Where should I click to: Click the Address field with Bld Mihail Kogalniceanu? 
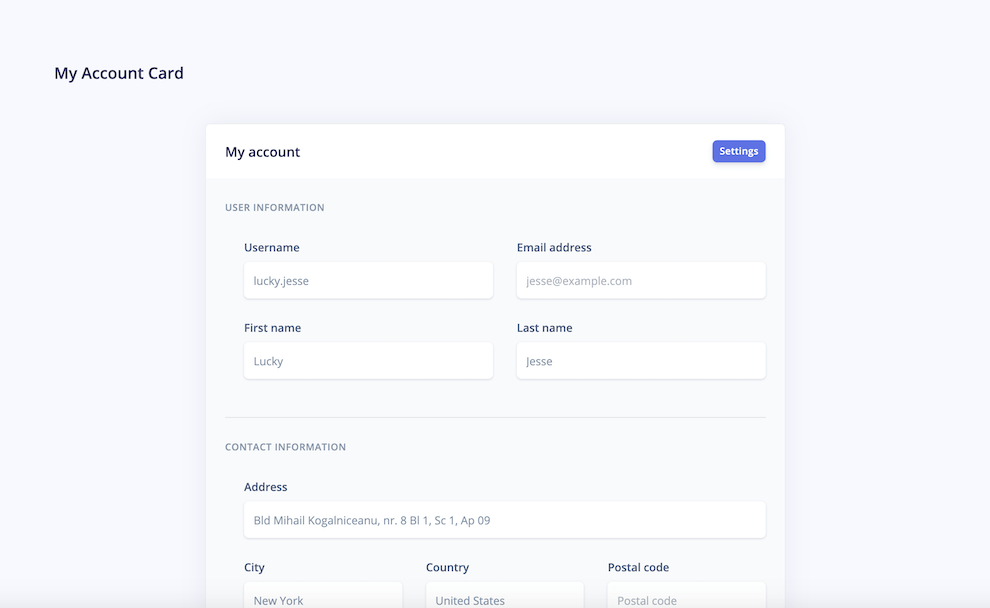click(x=504, y=519)
